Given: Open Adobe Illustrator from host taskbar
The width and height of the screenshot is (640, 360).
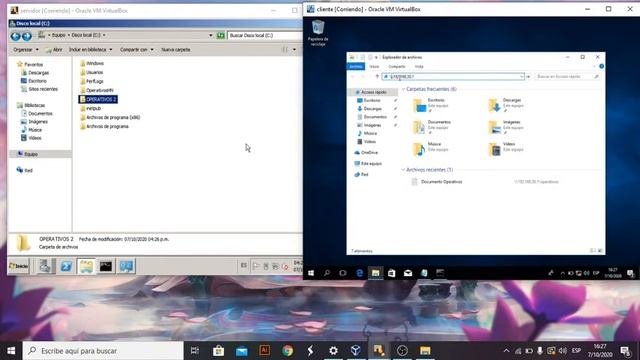Looking at the screenshot, I should (264, 351).
